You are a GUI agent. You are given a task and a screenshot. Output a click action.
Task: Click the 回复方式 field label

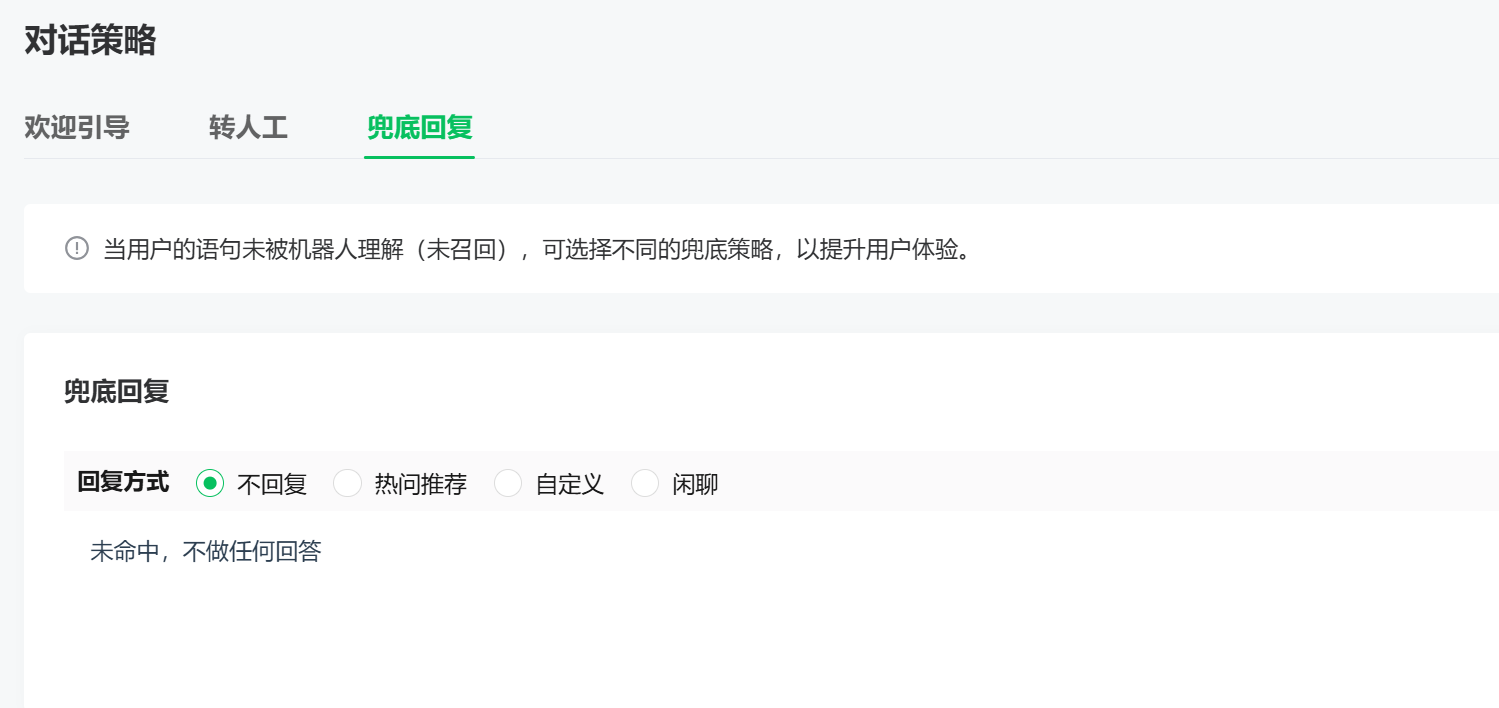coord(123,482)
